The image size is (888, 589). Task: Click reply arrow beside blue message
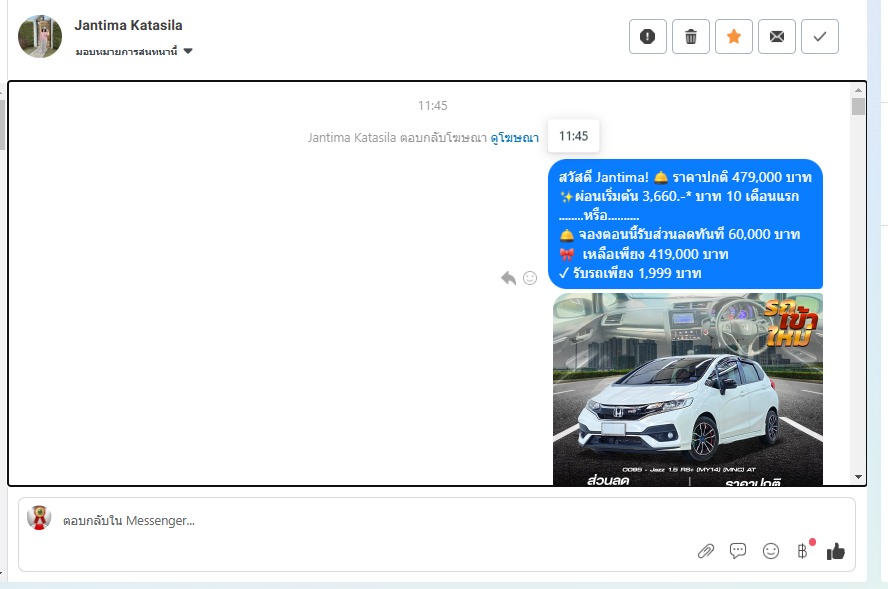pyautogui.click(x=509, y=278)
